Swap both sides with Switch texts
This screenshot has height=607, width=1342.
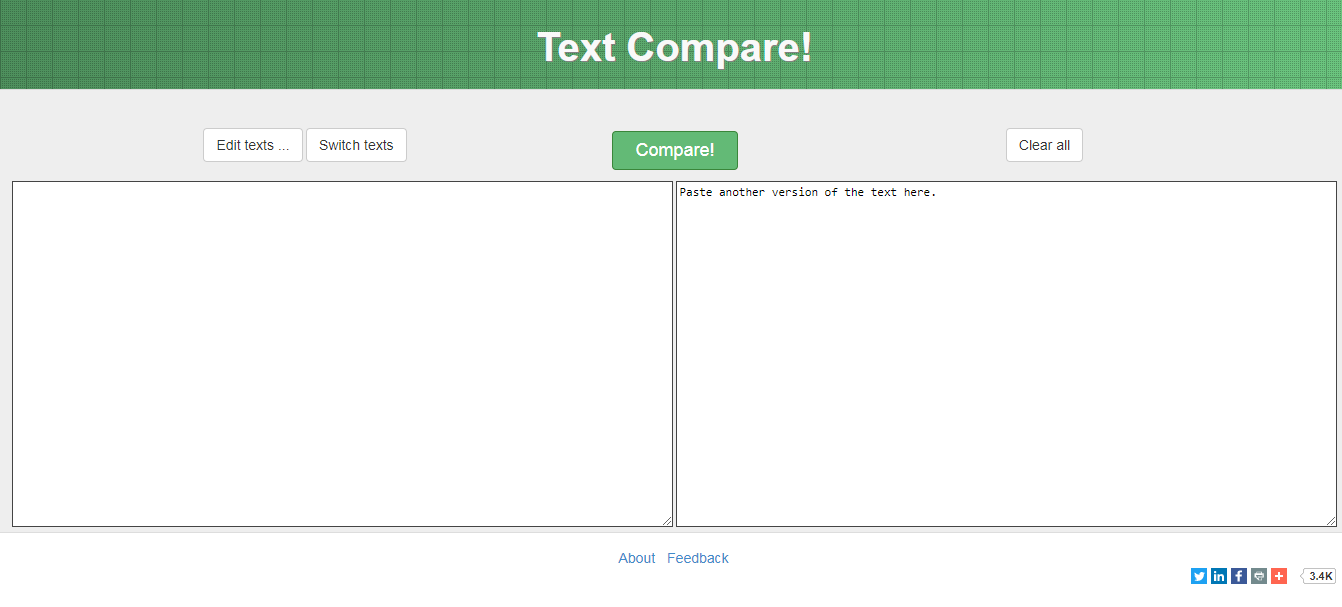pos(356,145)
